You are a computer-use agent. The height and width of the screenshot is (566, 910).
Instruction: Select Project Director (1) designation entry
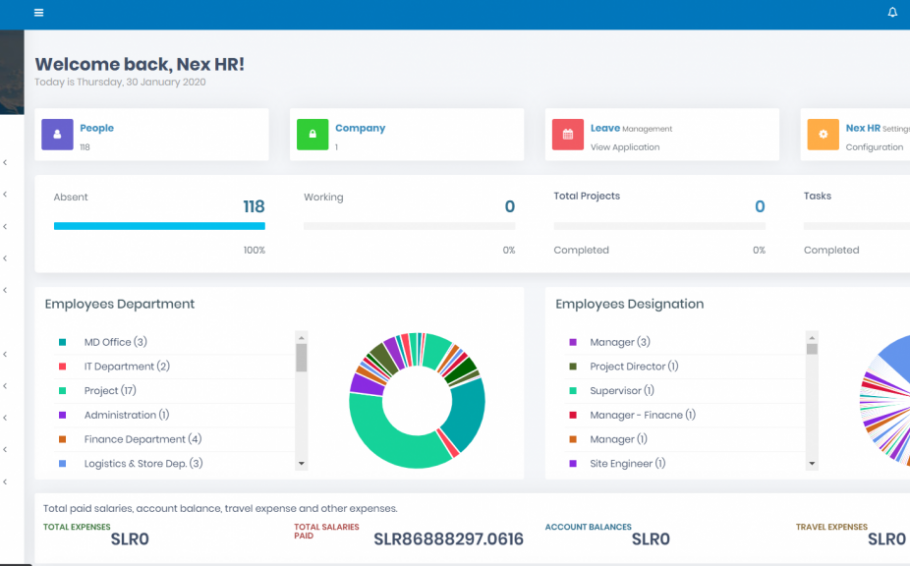coord(634,366)
